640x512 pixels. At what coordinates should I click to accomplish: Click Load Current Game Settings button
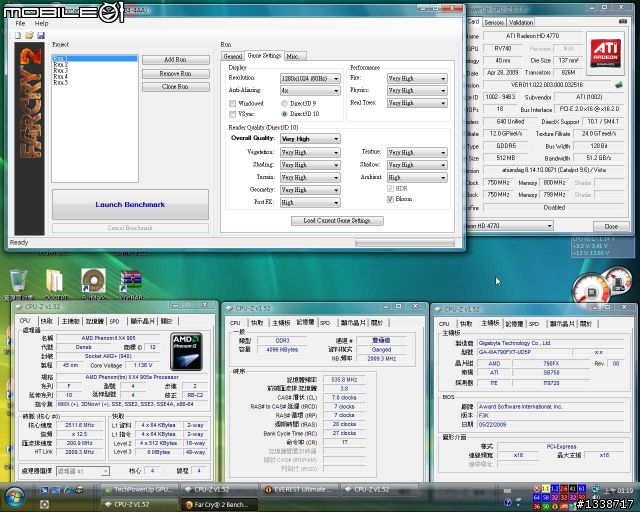(337, 221)
